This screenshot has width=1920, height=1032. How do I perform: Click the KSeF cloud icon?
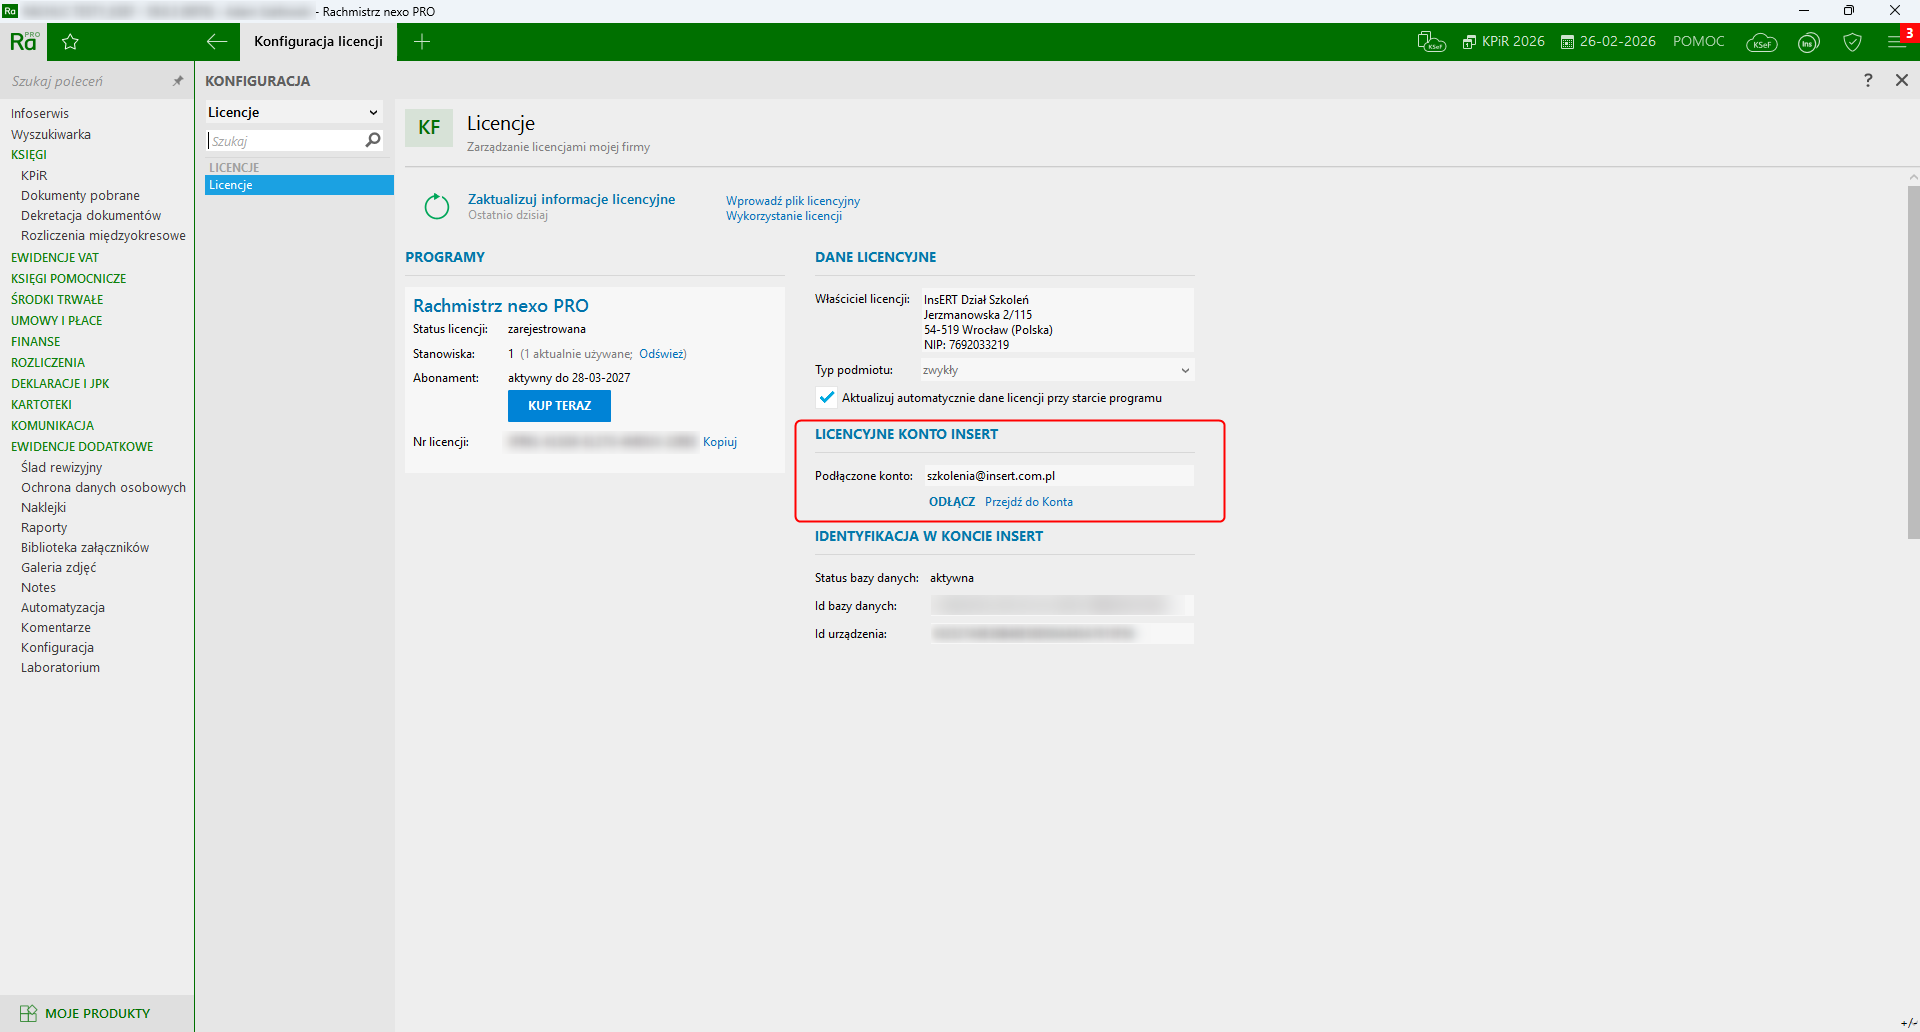coord(1761,43)
